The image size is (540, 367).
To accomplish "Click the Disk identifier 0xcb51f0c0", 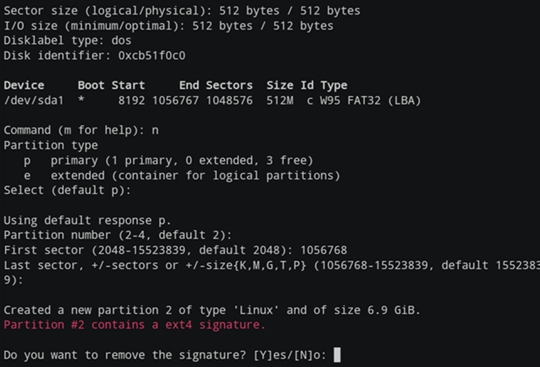I will click(152, 55).
